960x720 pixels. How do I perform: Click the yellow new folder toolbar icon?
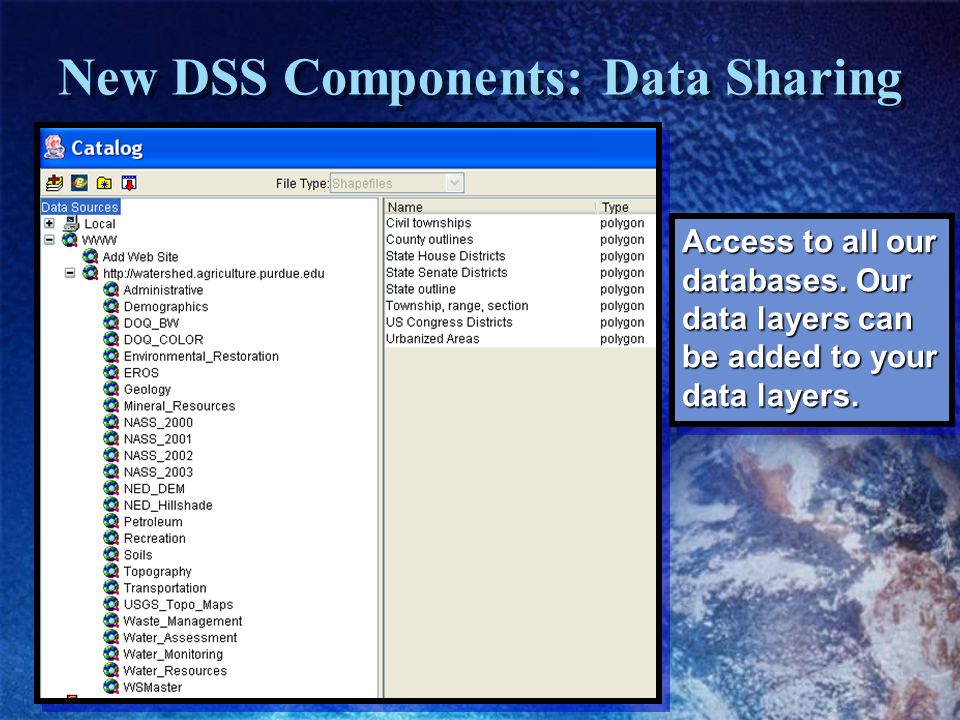(104, 183)
